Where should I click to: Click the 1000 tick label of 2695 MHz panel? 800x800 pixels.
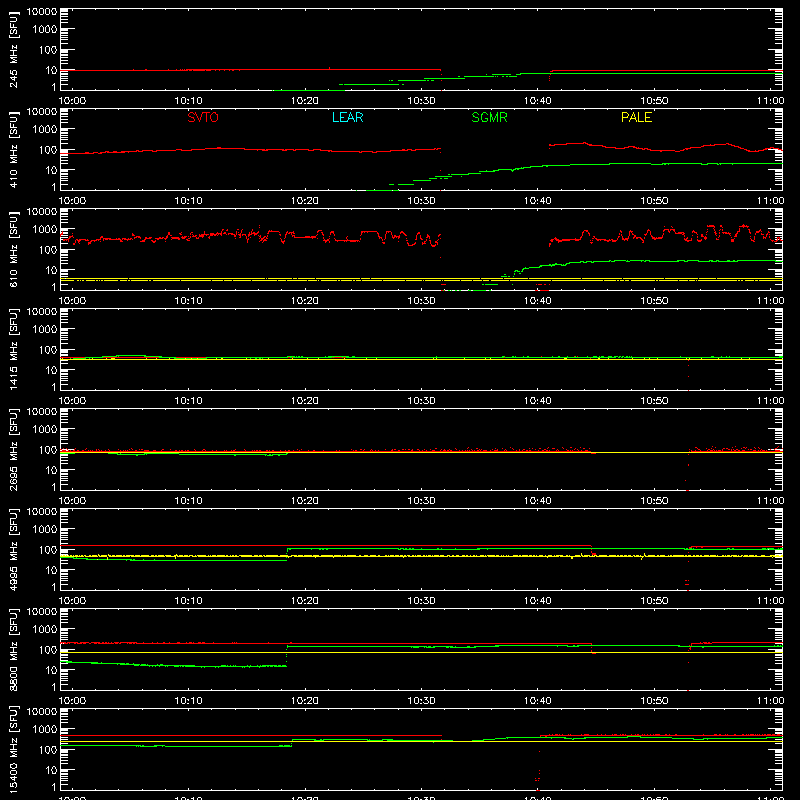[x=45, y=430]
